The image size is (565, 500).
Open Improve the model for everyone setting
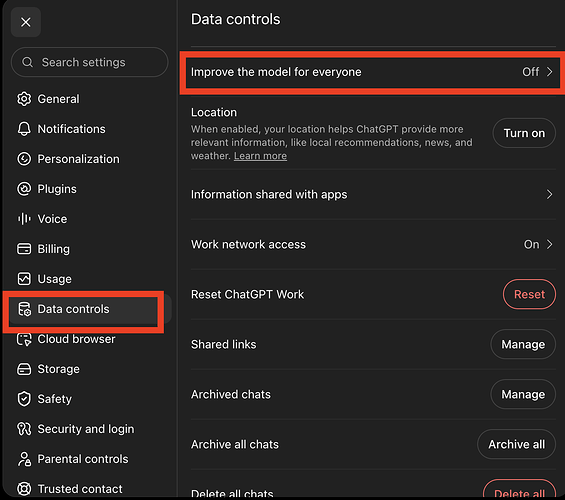(373, 72)
